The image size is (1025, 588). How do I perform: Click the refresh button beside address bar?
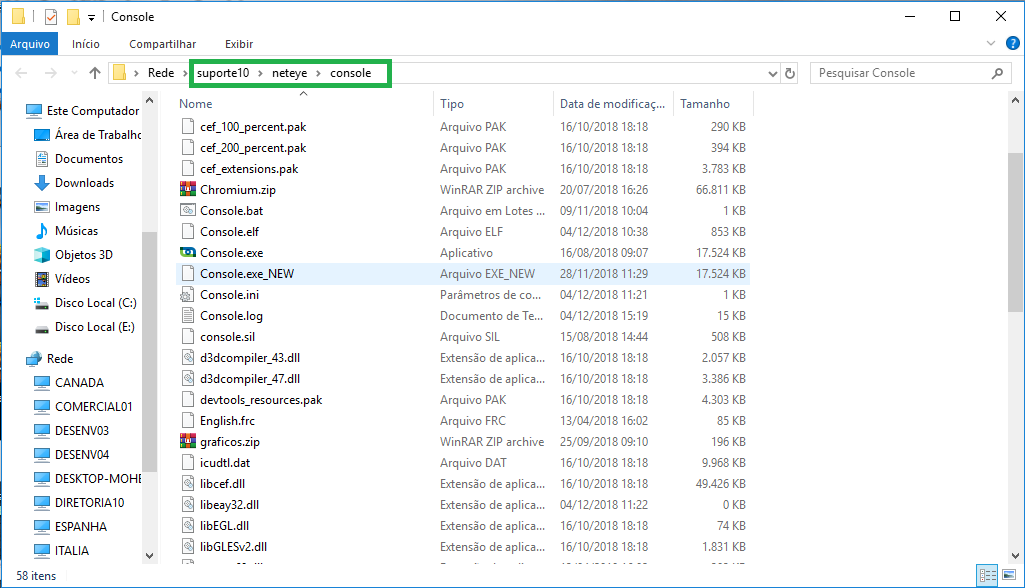coord(790,73)
